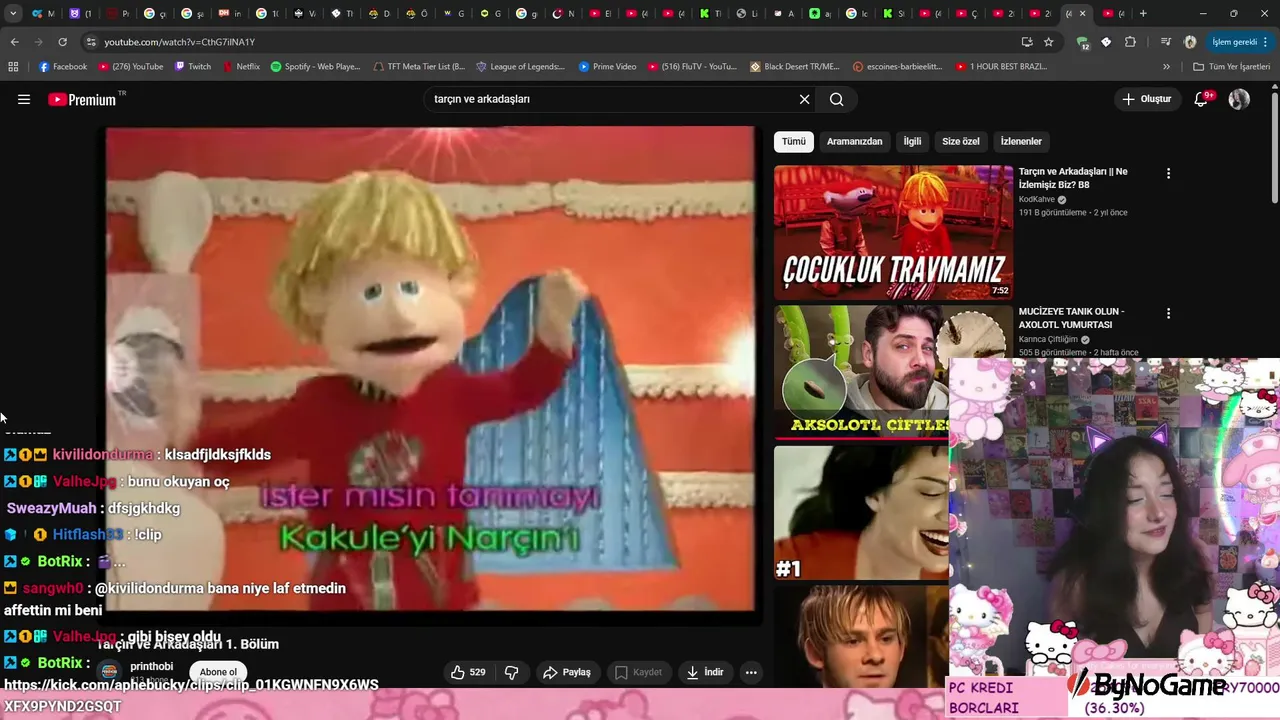Screen dimensions: 1280x720
Task: Open Chrome extensions puzzle icon
Action: pyautogui.click(x=1130, y=42)
